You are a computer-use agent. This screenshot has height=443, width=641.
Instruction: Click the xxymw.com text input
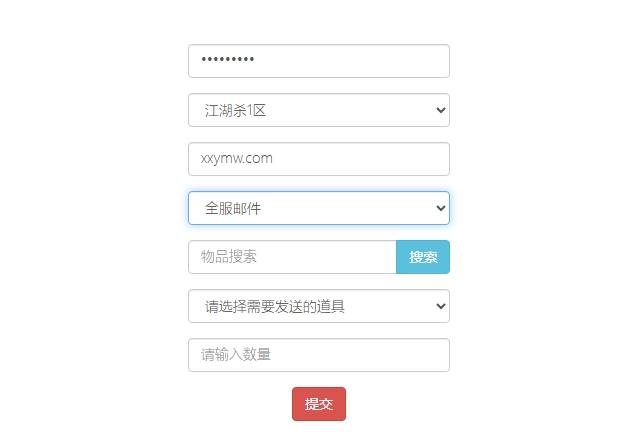pyautogui.click(x=319, y=159)
